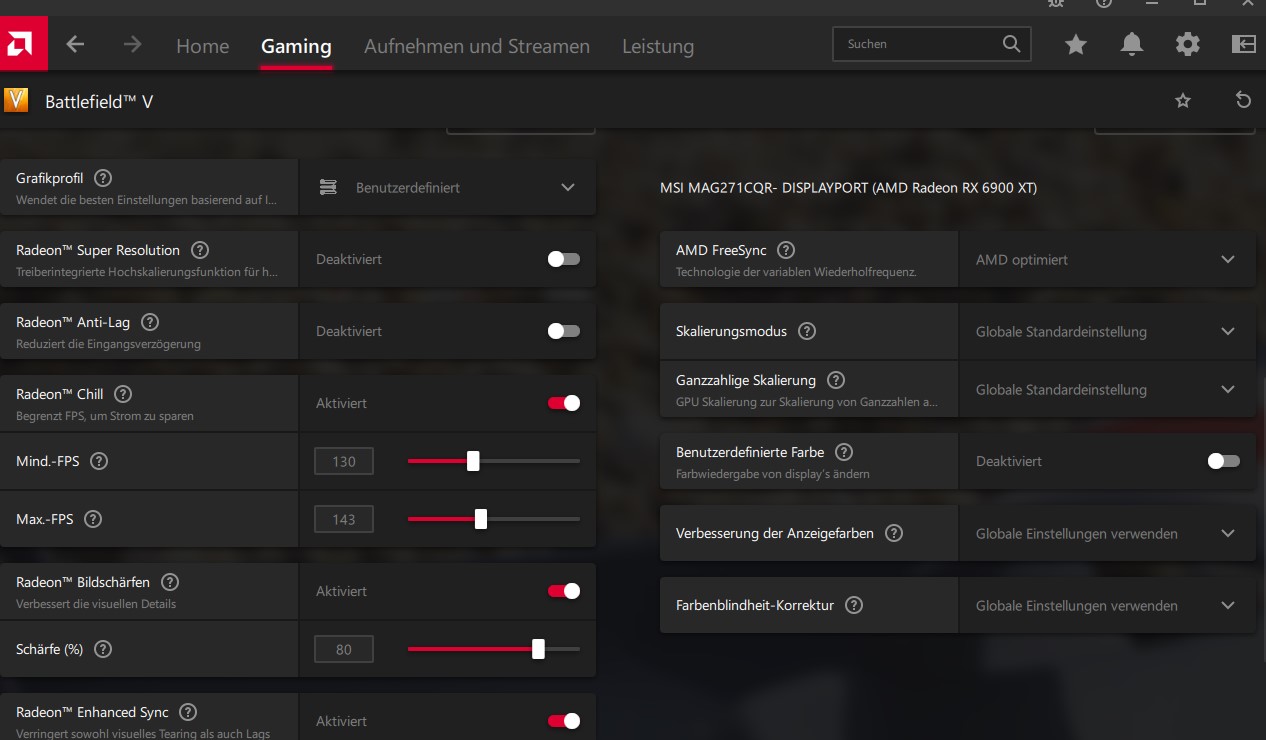The width and height of the screenshot is (1266, 740).
Task: Click the Battlefield V game icon
Action: (16, 100)
